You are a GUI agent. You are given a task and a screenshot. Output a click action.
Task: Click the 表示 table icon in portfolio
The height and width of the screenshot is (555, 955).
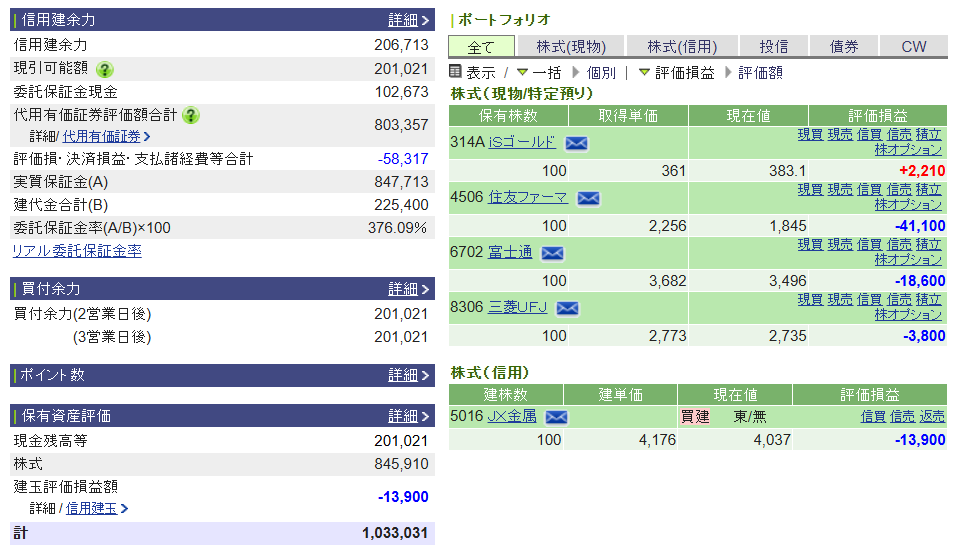pyautogui.click(x=456, y=72)
